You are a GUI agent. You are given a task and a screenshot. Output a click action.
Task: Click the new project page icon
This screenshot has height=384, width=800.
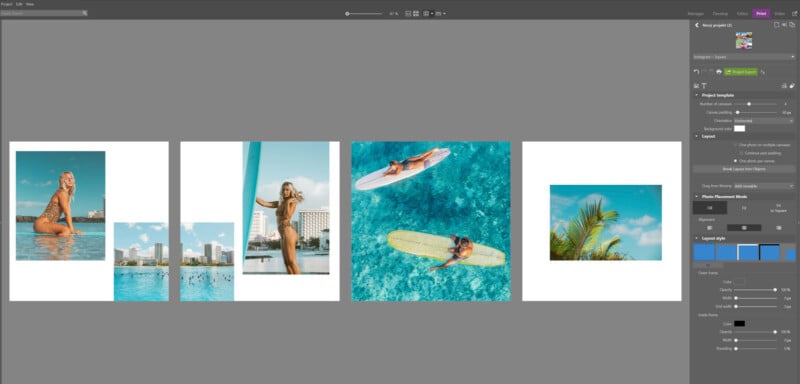tap(776, 25)
